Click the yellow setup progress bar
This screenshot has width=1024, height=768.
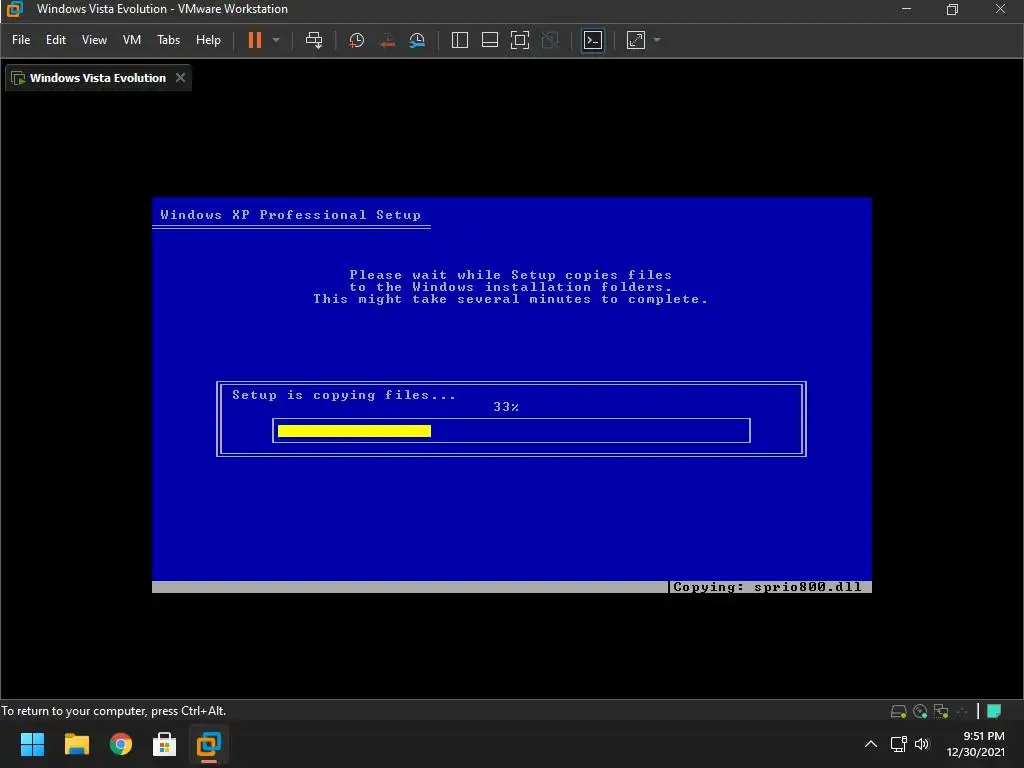[x=354, y=430]
